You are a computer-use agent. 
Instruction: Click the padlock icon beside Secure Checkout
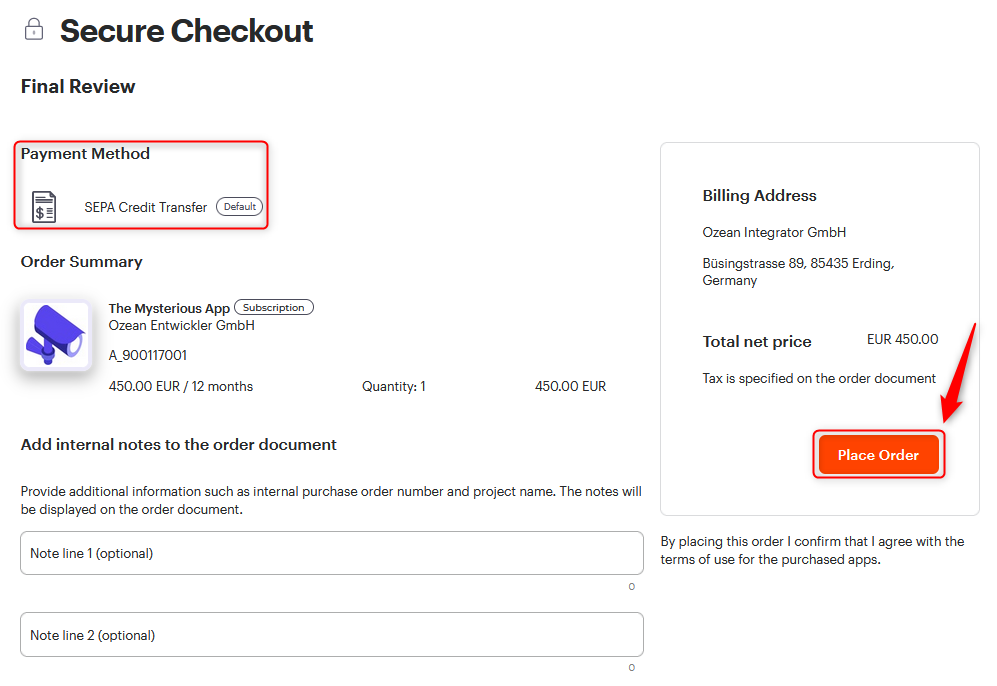tap(34, 29)
